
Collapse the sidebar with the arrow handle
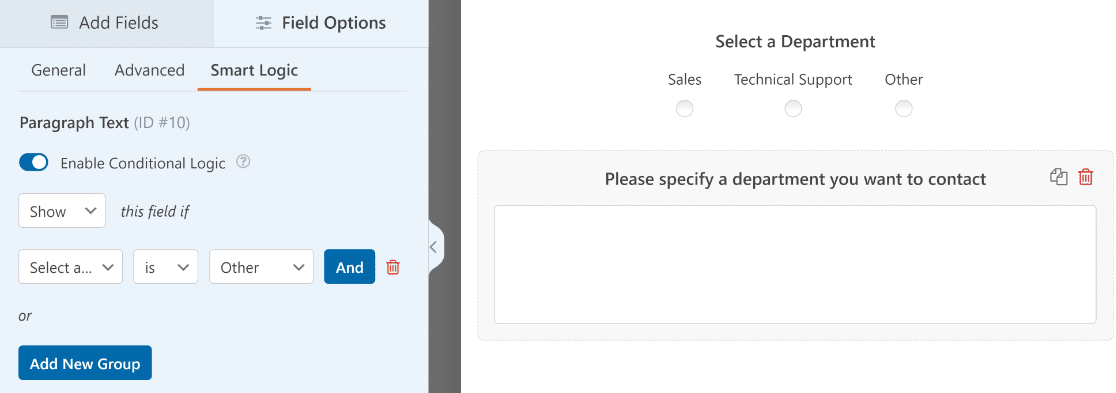433,247
